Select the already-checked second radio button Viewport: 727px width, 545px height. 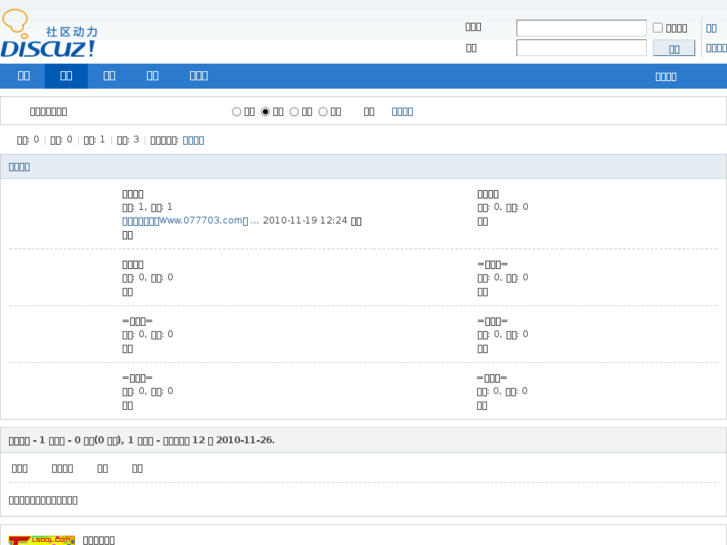click(265, 112)
